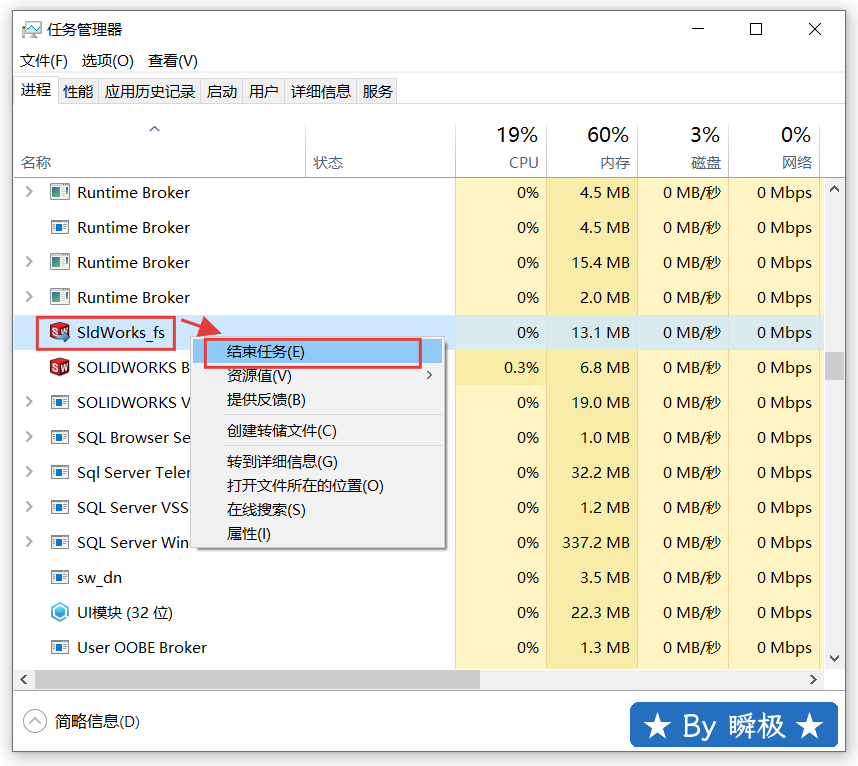Open the 文件(F) menu
Screen dimensions: 858x766
pos(44,61)
